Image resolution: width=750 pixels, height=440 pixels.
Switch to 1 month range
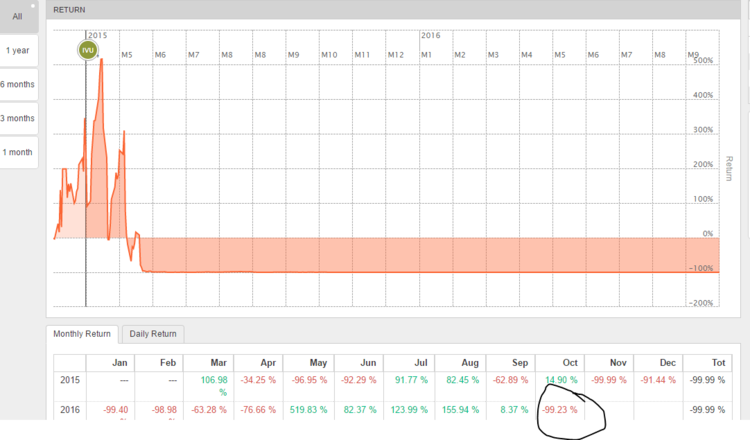18,152
